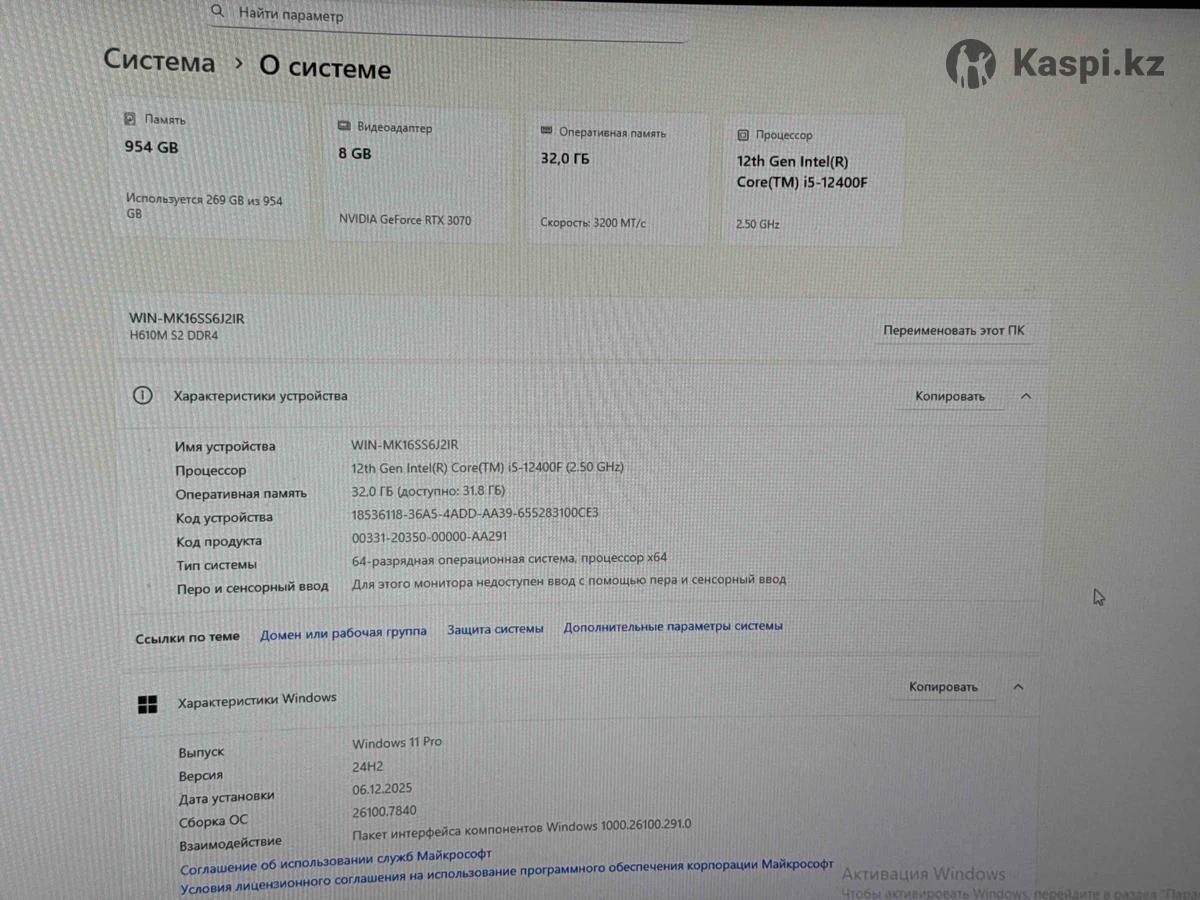
Task: Copy Windows specs with lower Копировать button
Action: [943, 687]
